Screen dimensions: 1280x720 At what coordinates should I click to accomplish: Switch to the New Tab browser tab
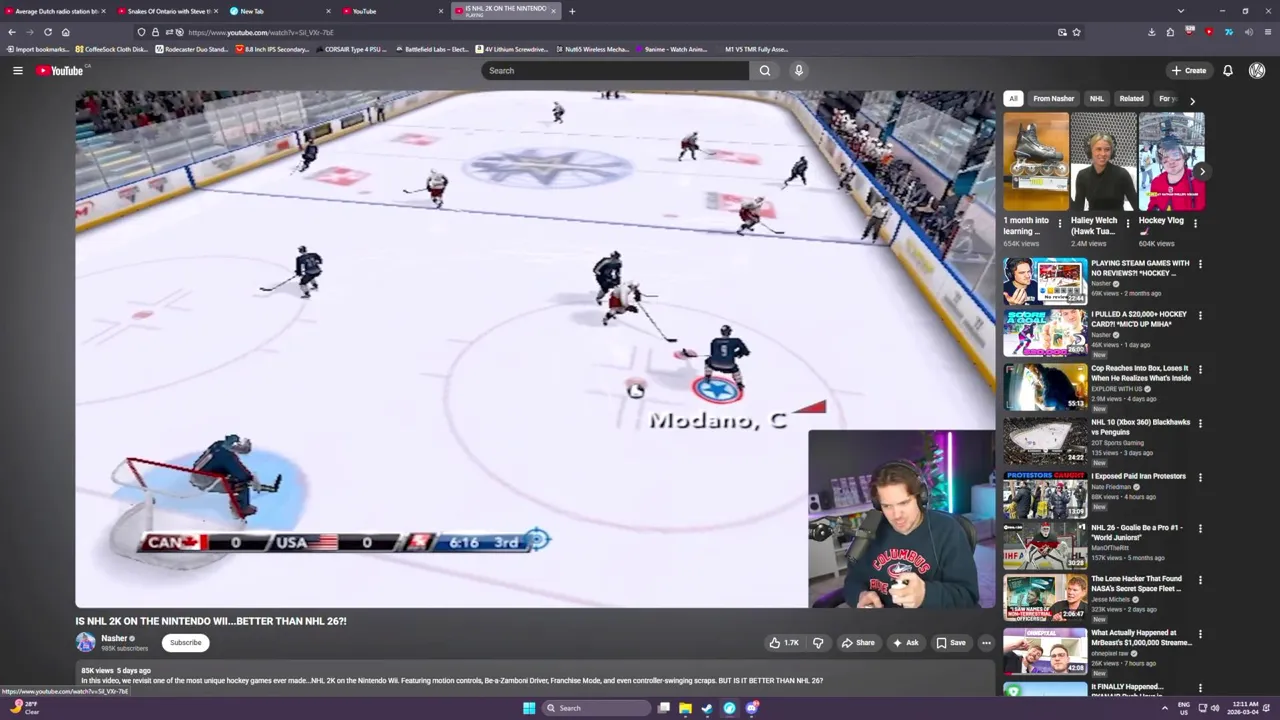tap(280, 11)
